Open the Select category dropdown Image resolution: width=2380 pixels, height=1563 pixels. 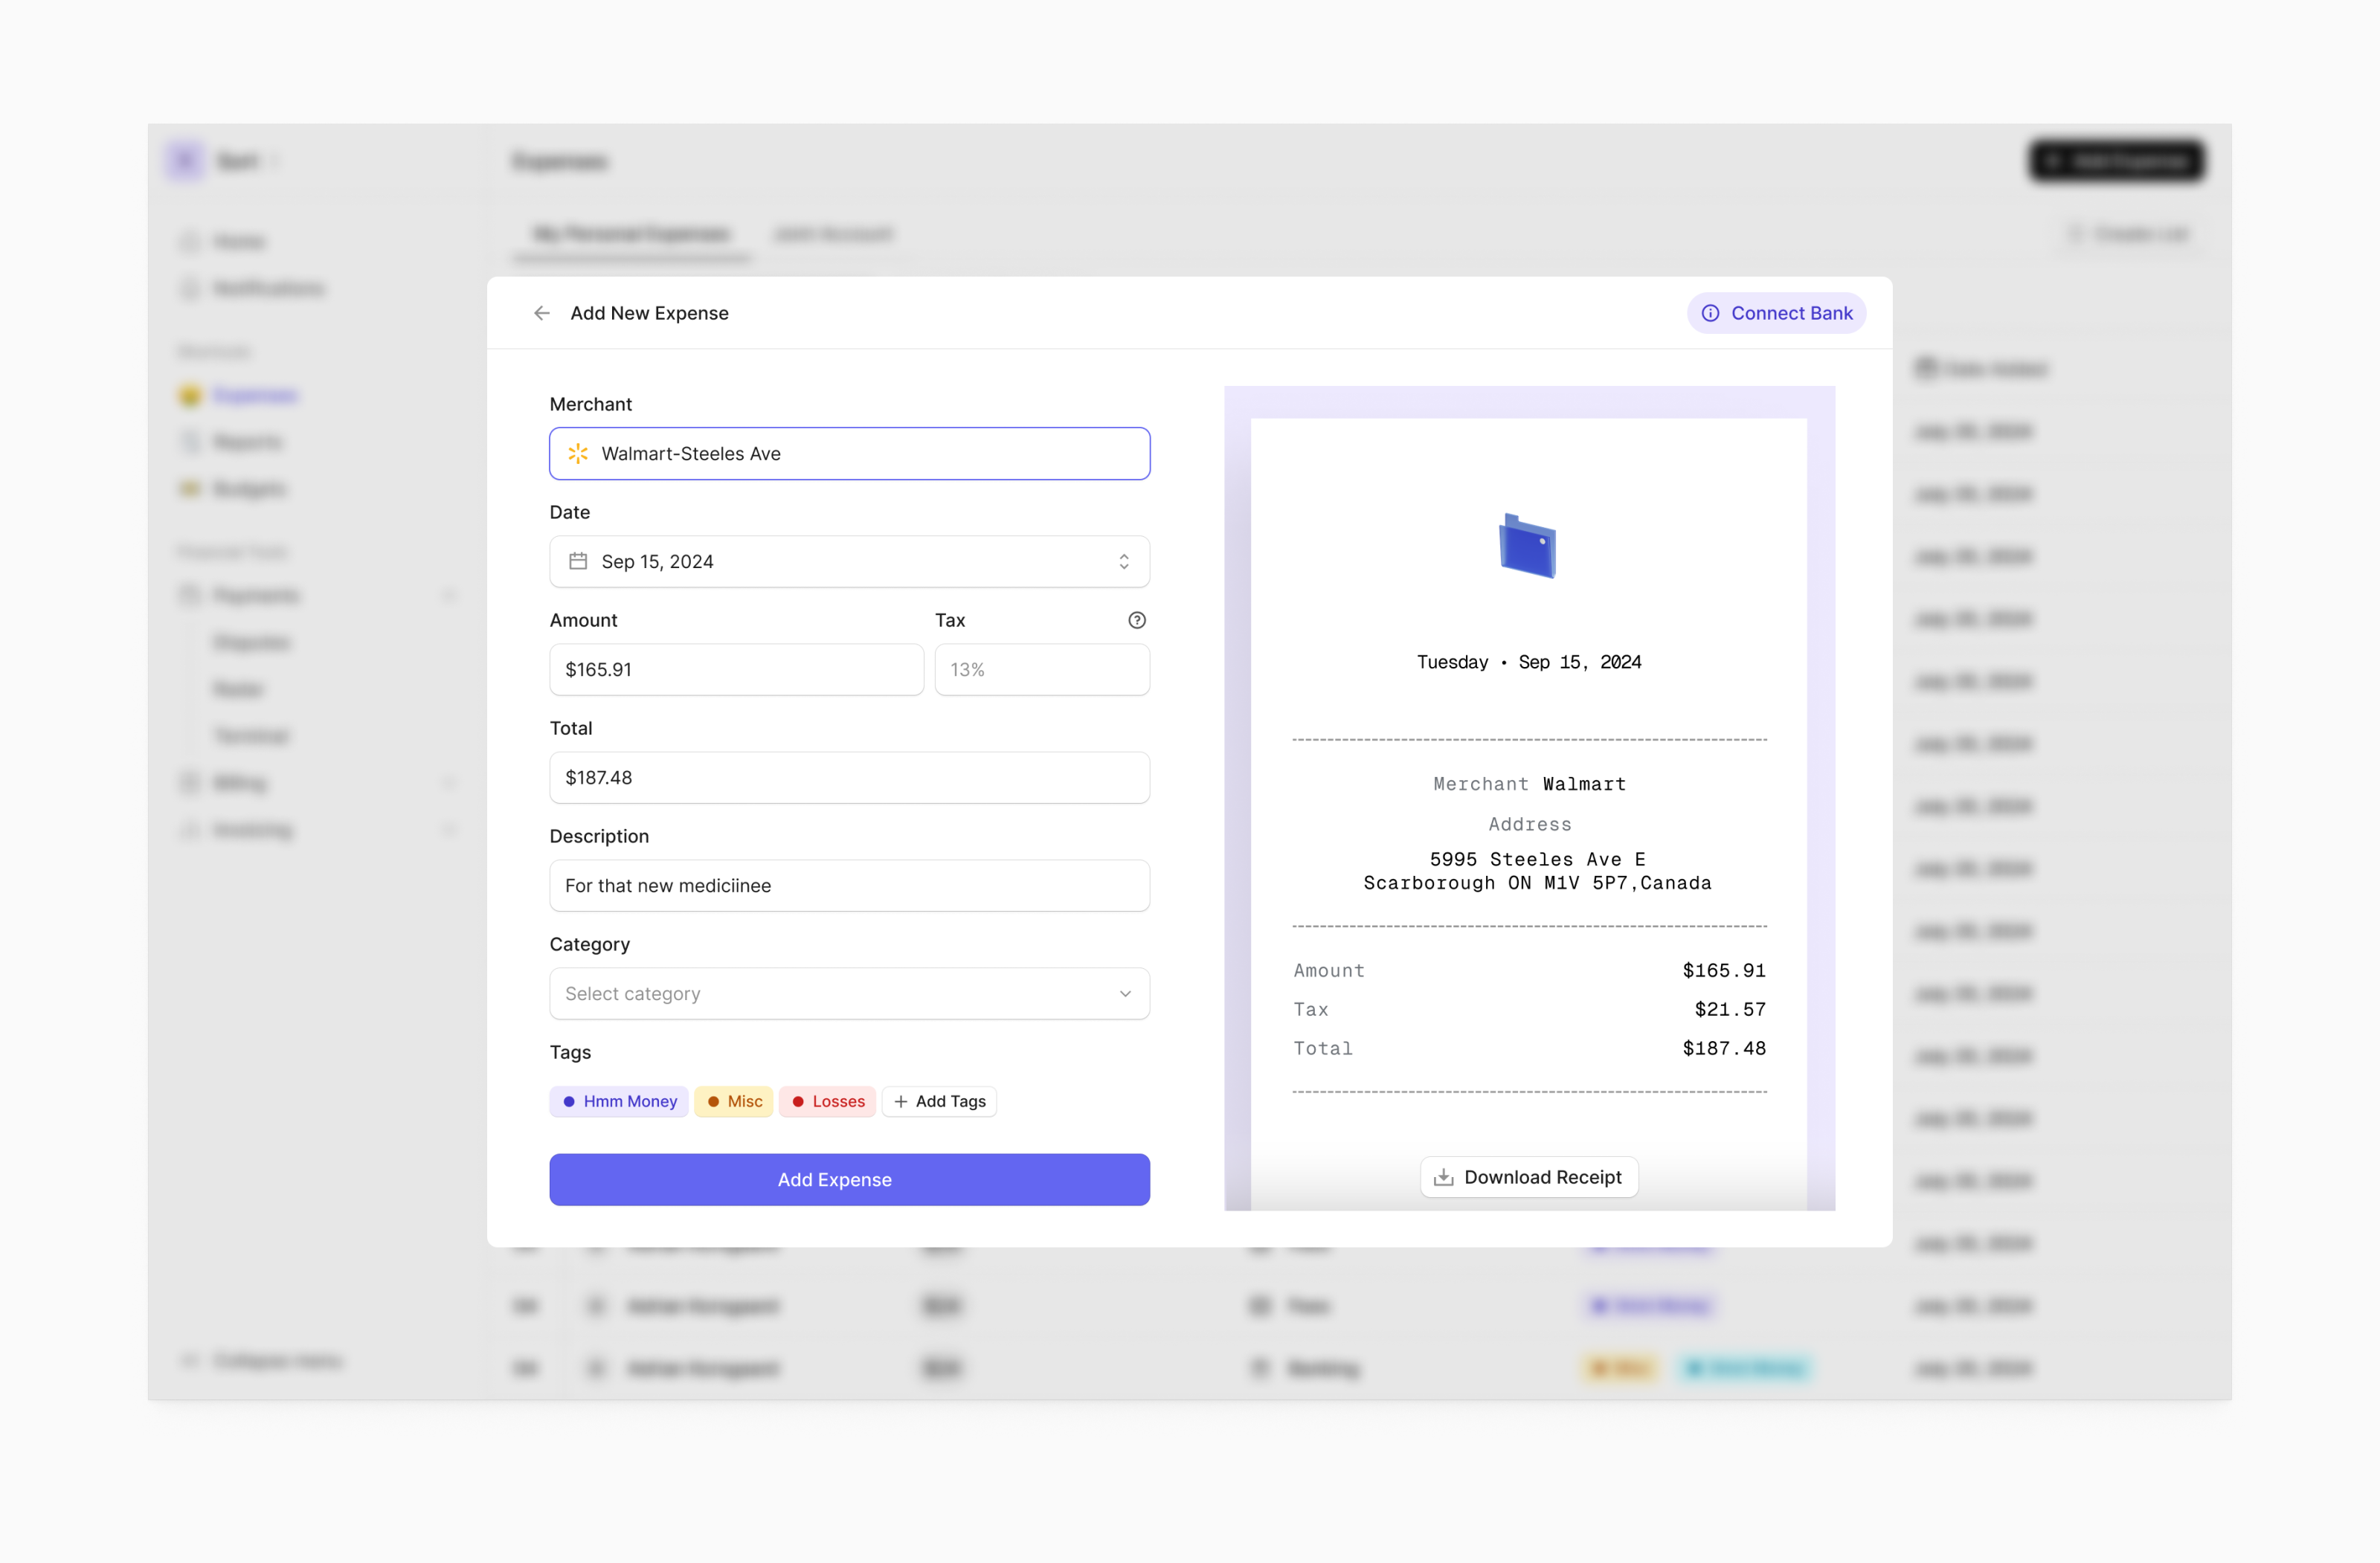pyautogui.click(x=849, y=993)
